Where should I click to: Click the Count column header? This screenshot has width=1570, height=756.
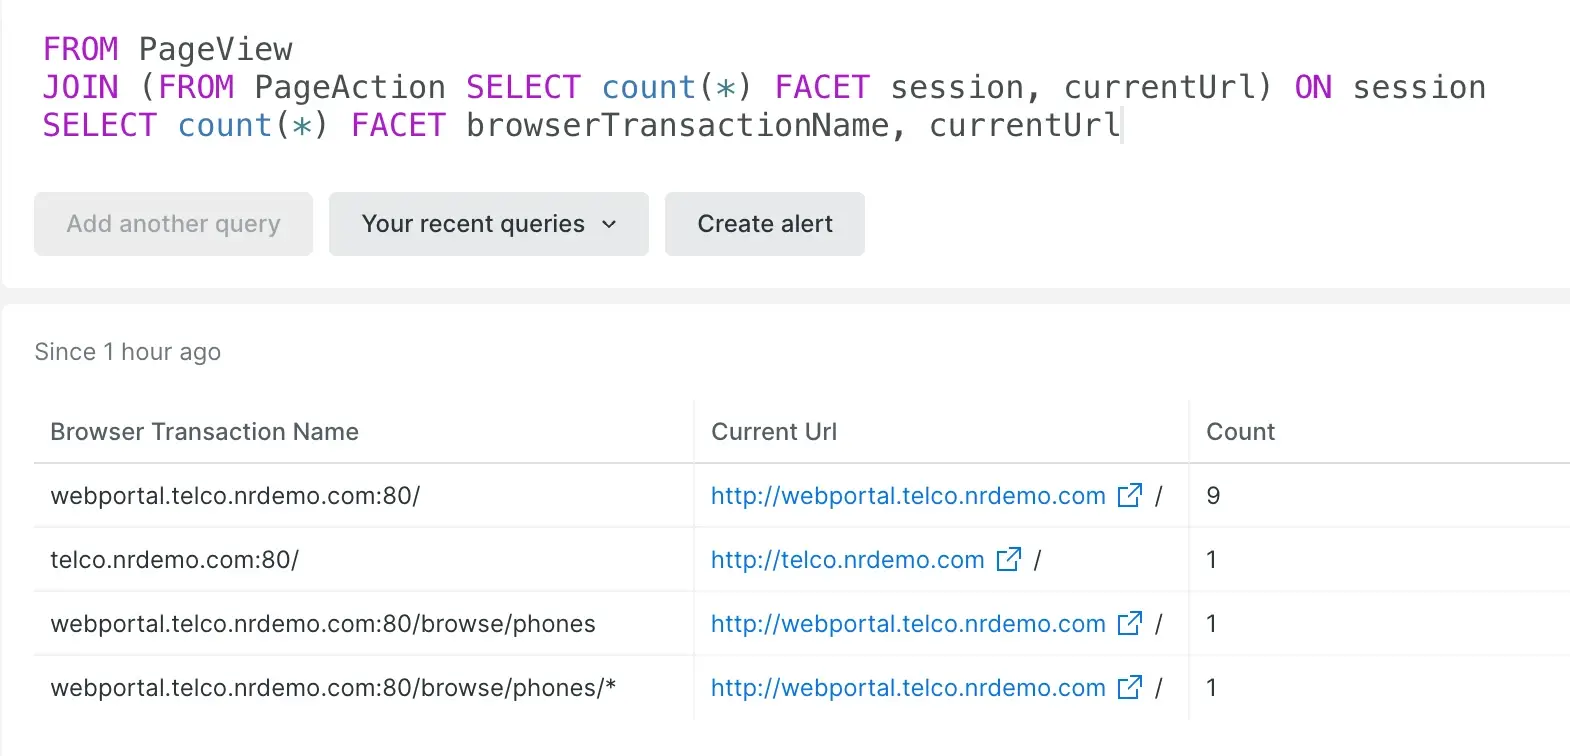1240,432
